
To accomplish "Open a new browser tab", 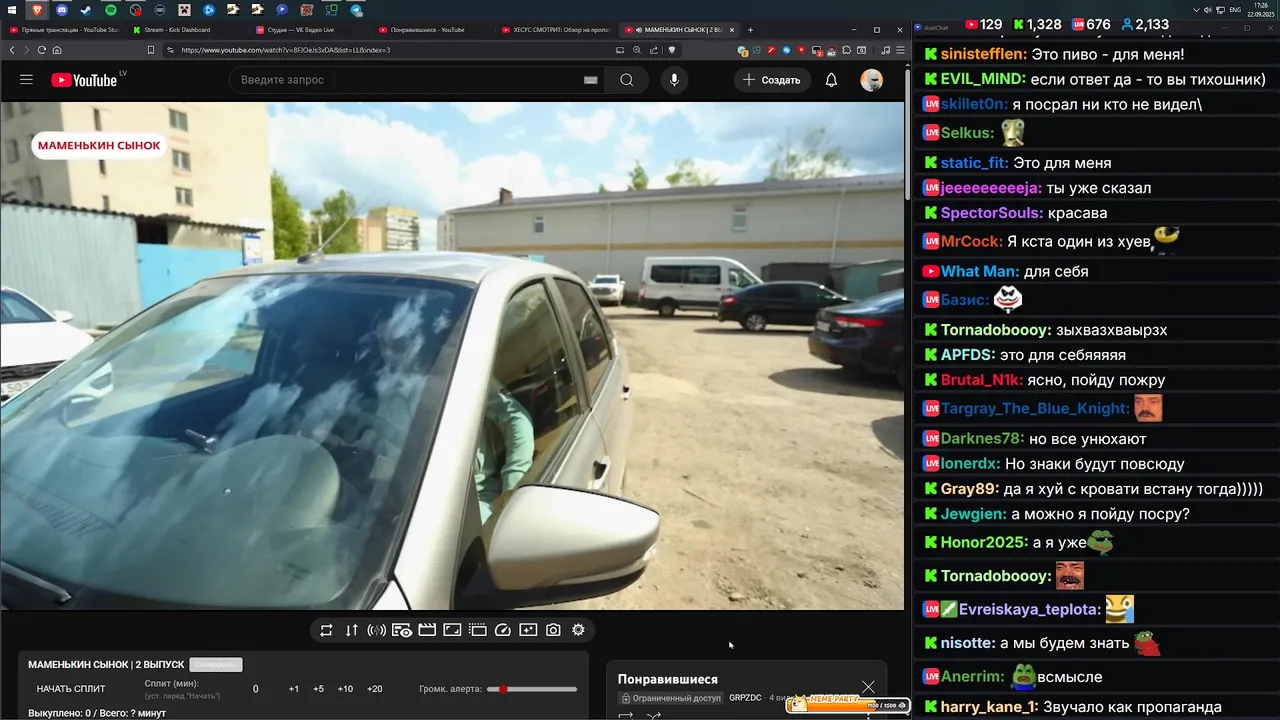I will point(751,30).
